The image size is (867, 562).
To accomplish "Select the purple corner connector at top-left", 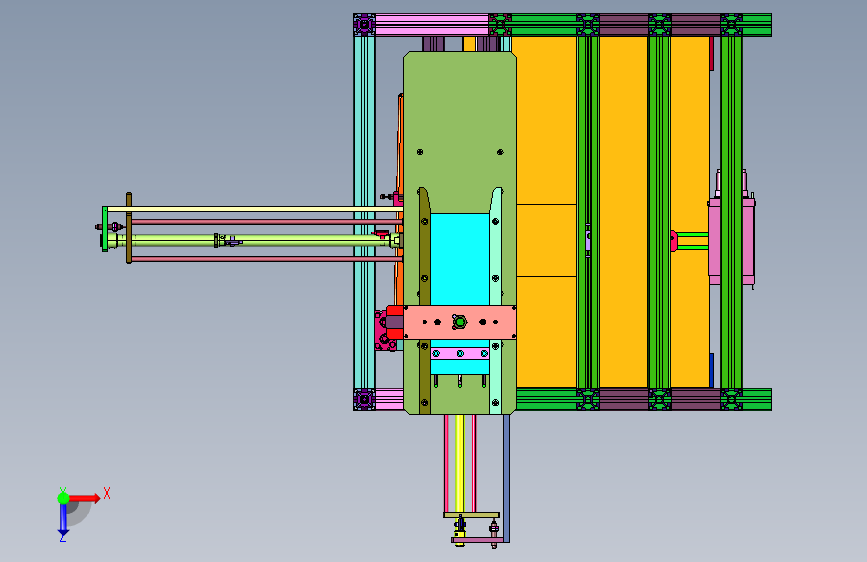I will 364,25.
